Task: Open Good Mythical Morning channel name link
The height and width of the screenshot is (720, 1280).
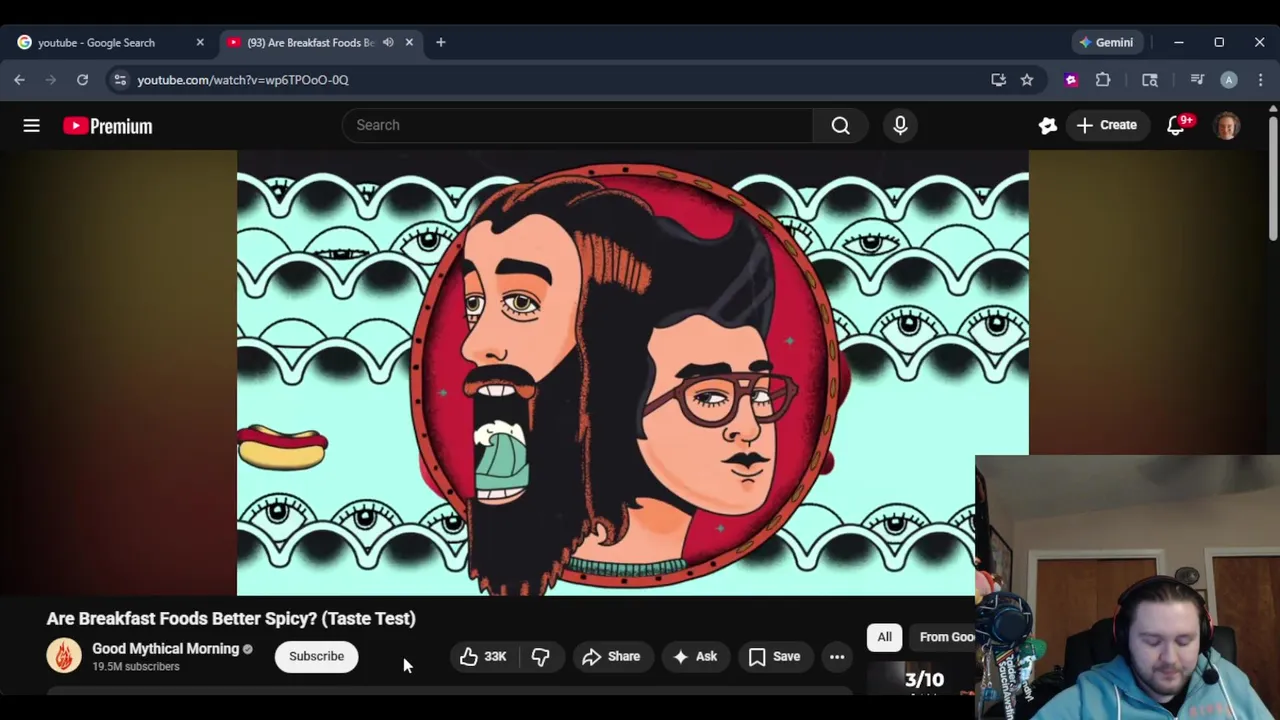Action: pos(166,648)
